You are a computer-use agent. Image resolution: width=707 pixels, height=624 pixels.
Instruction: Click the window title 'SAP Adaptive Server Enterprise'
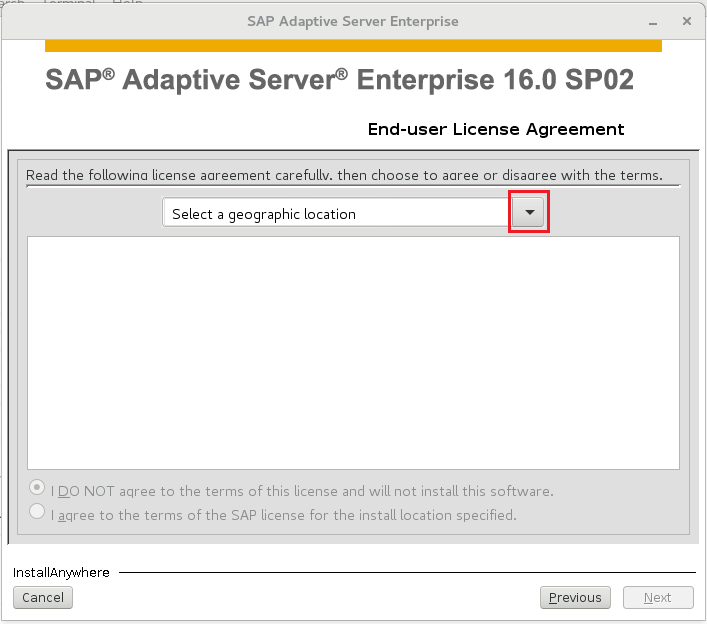[353, 21]
